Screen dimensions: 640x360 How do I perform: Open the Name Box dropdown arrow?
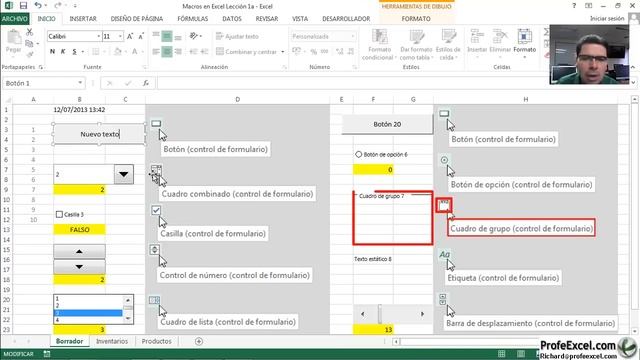pyautogui.click(x=80, y=83)
